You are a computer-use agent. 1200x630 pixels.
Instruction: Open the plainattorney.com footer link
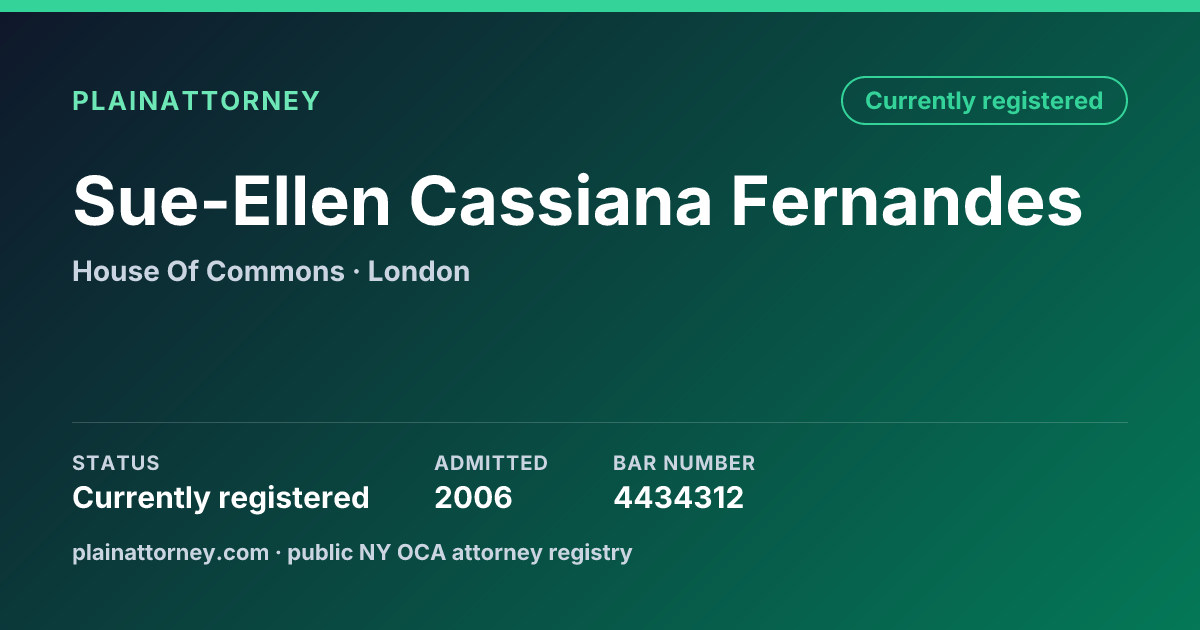pyautogui.click(x=170, y=553)
